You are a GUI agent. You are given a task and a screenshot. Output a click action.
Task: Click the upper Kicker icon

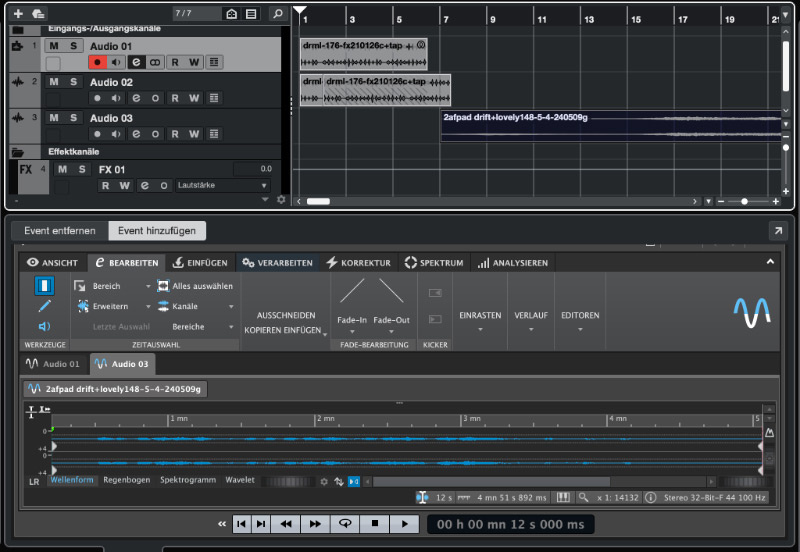[x=435, y=293]
